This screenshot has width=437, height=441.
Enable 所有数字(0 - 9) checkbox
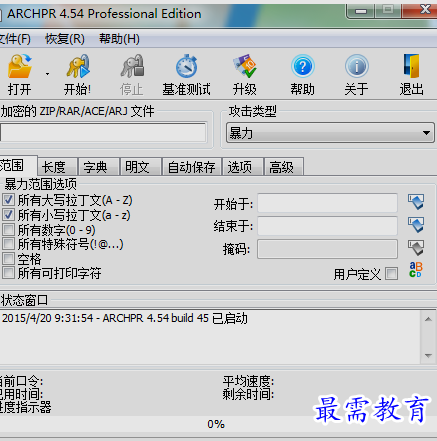(x=8, y=229)
